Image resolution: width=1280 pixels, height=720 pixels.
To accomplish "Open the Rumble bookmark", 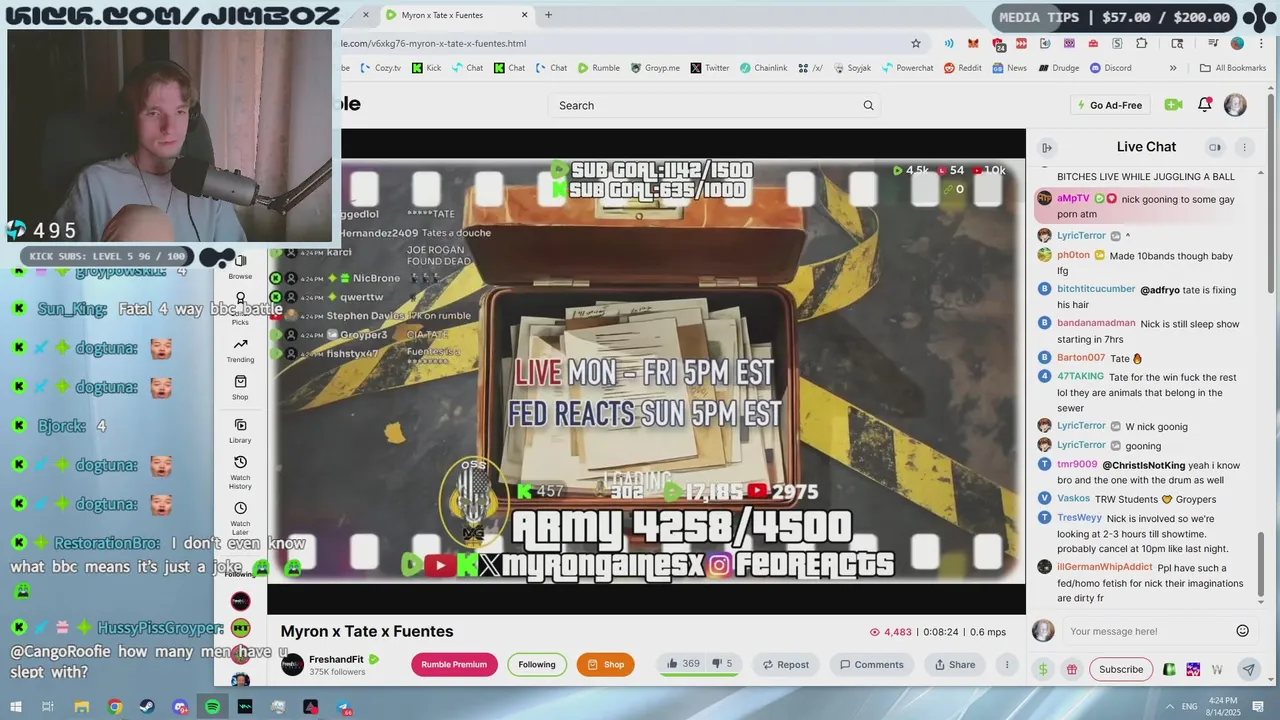I will tap(598, 68).
